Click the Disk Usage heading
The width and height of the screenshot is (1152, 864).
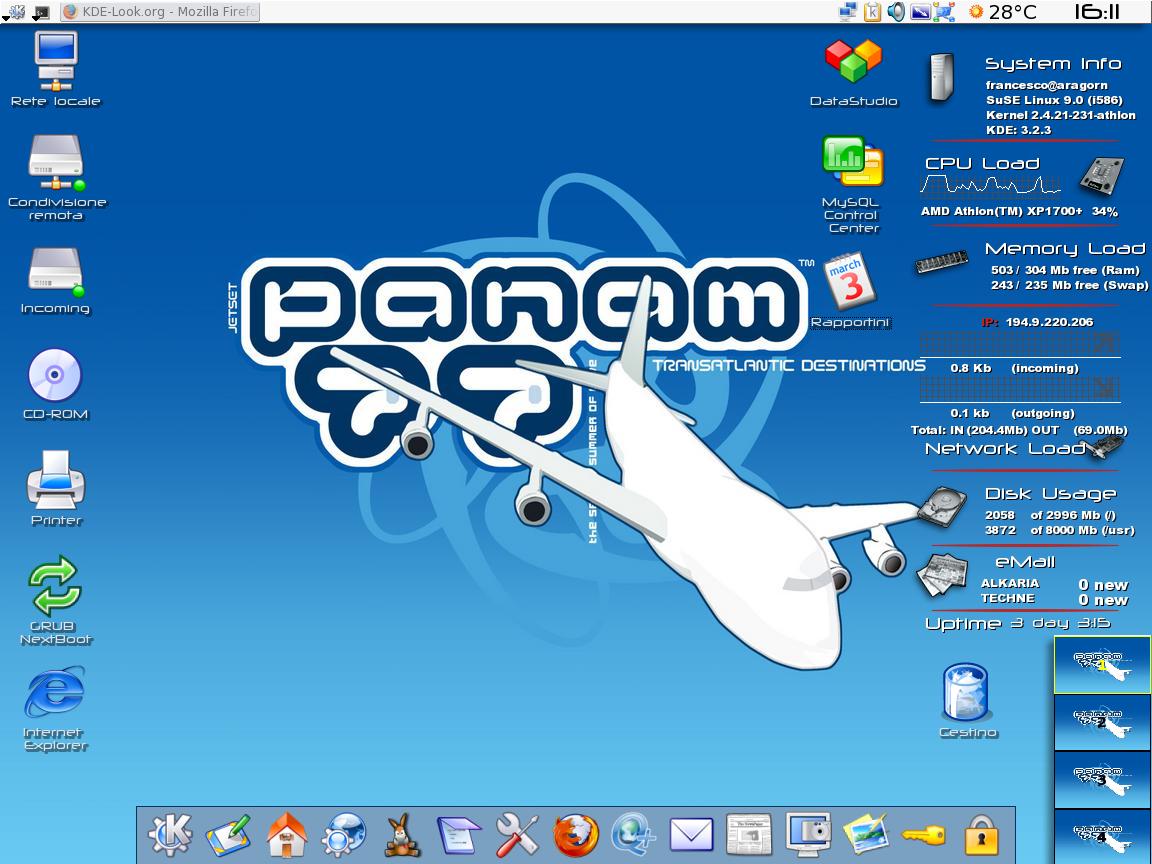coord(1050,494)
